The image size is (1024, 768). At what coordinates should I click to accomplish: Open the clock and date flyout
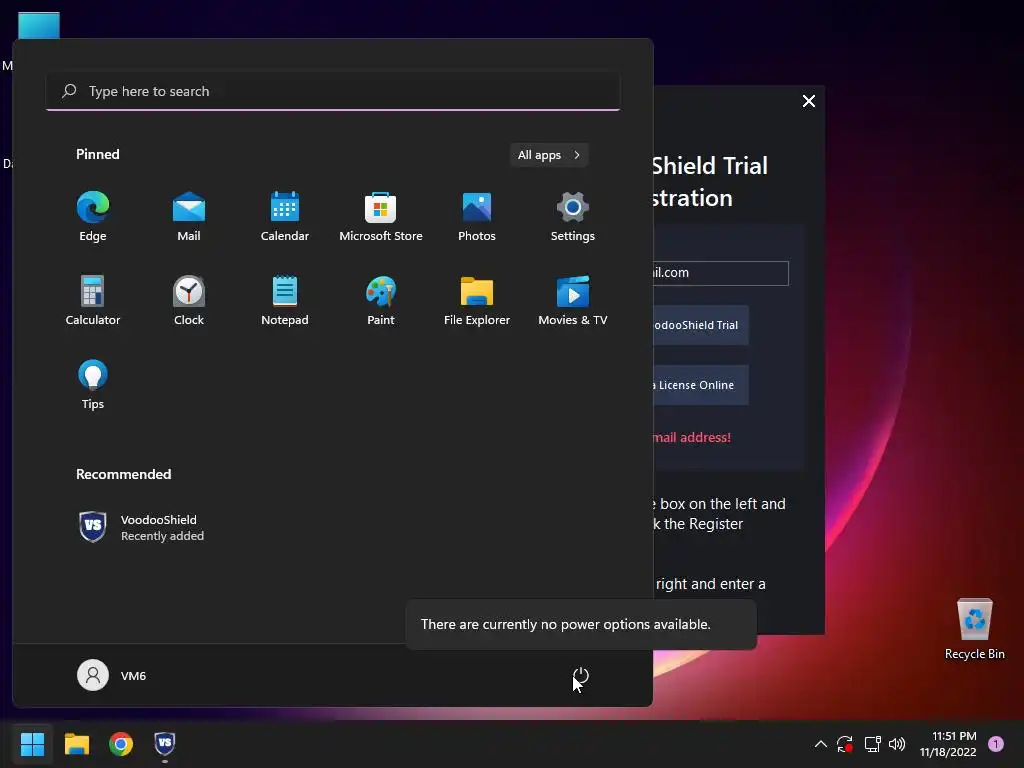tap(948, 744)
